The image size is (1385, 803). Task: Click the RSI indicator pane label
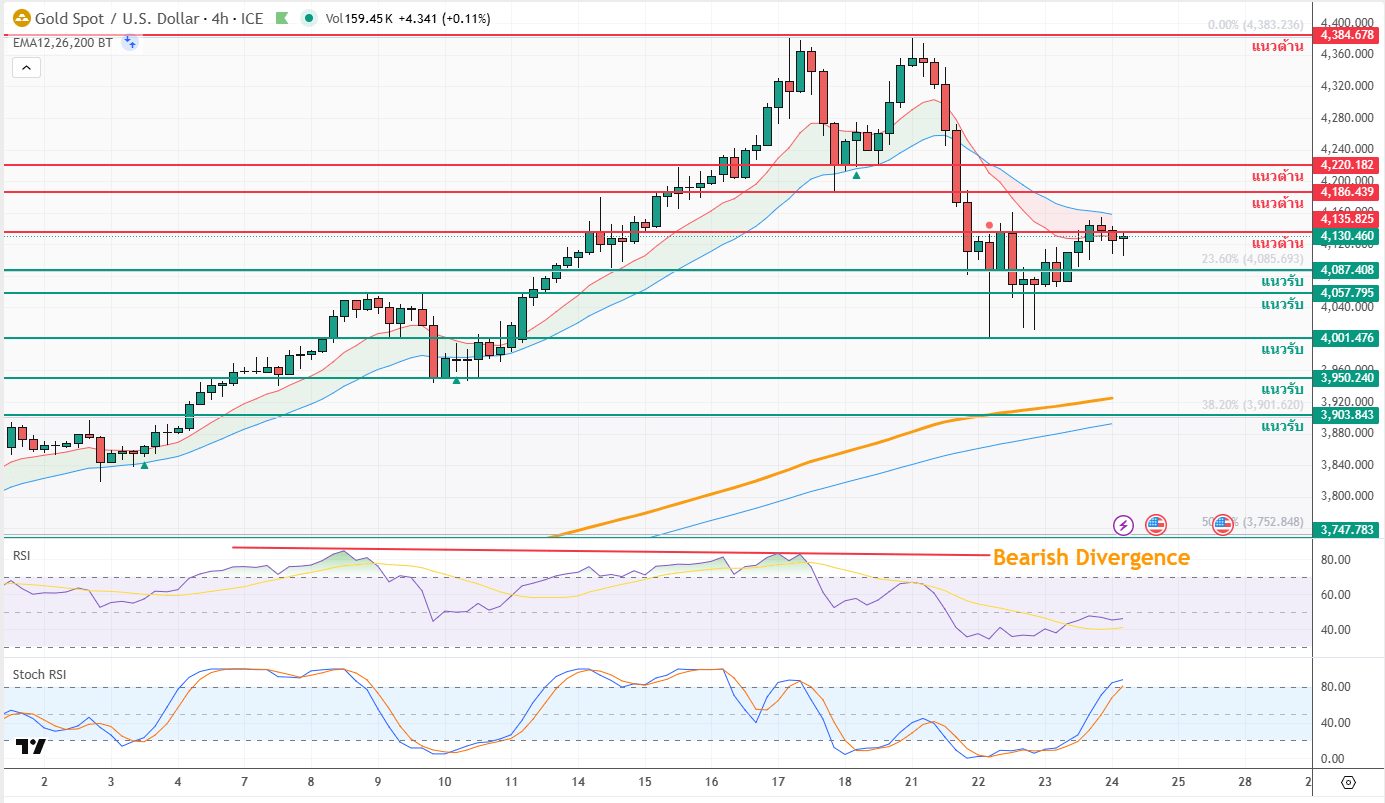22,555
